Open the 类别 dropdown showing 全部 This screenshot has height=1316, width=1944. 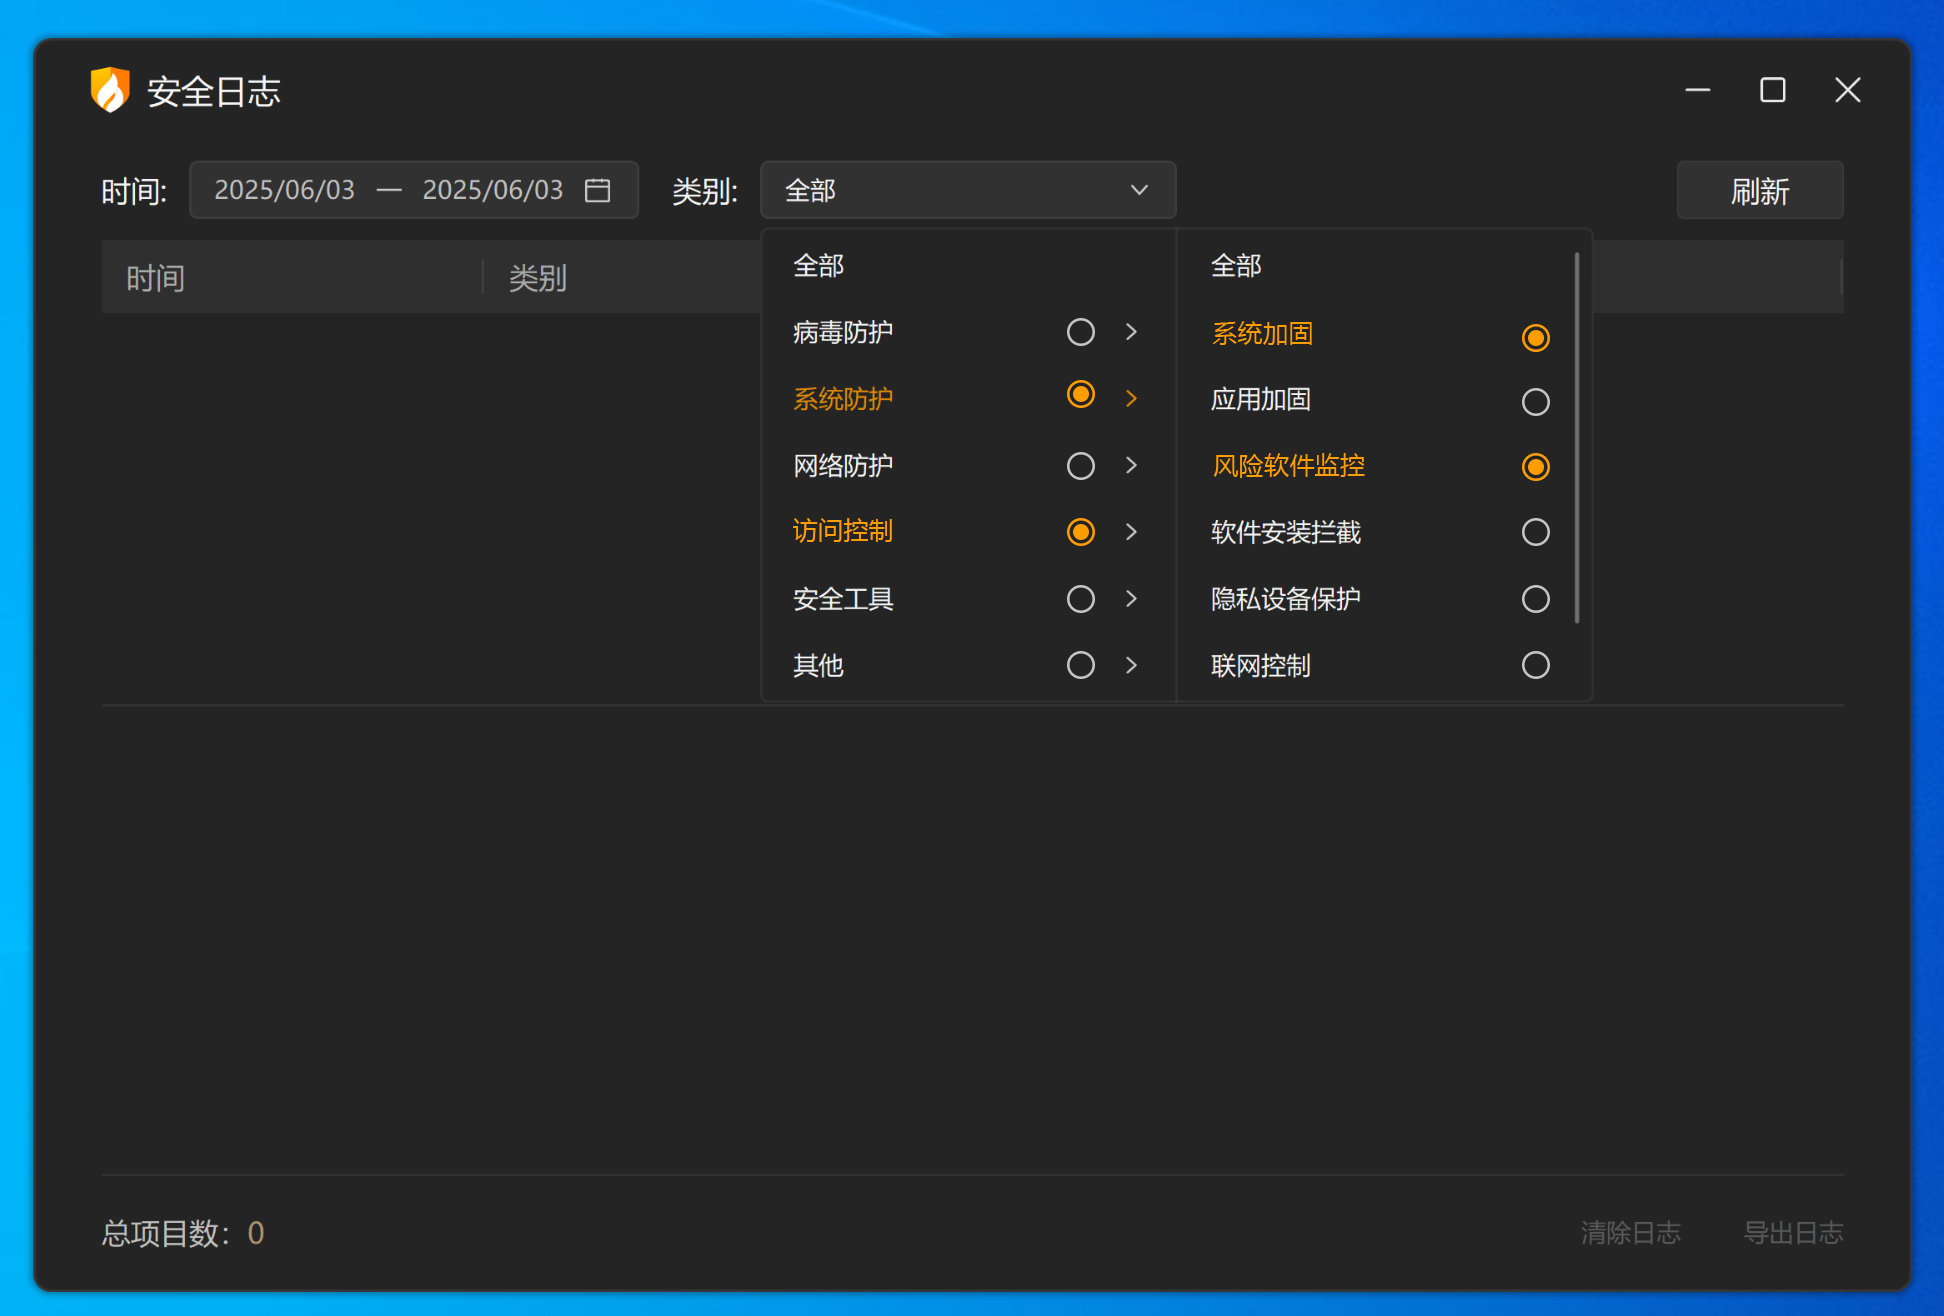(967, 190)
